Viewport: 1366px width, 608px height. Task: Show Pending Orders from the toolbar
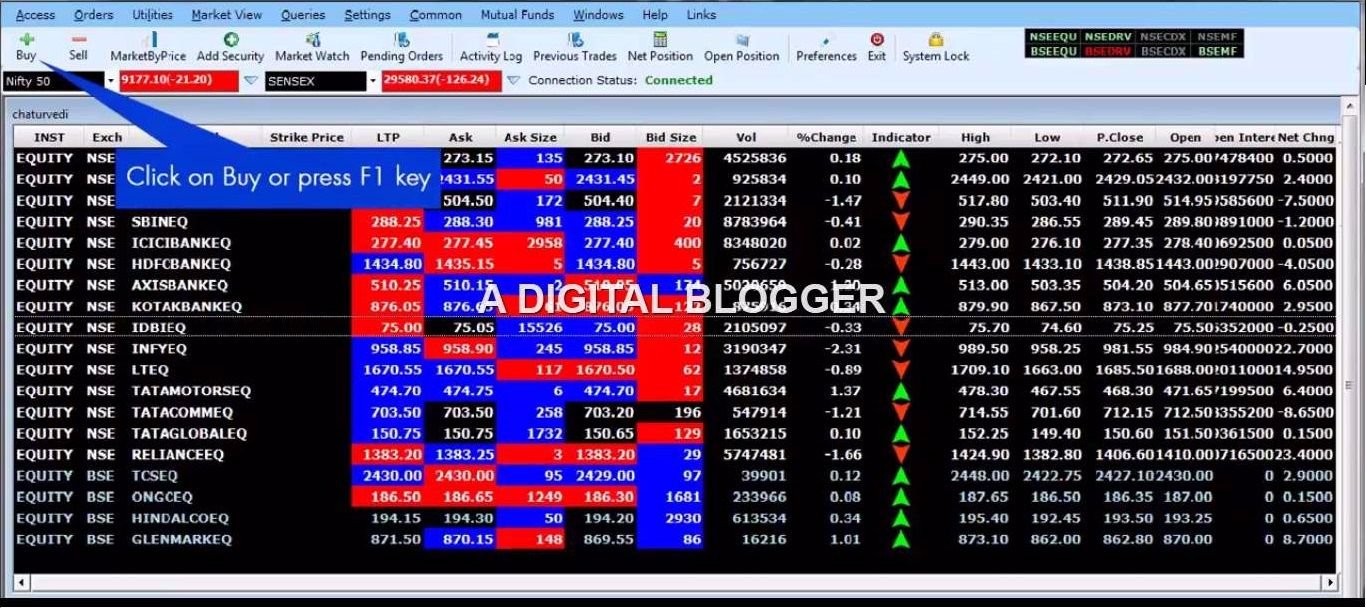coord(401,47)
